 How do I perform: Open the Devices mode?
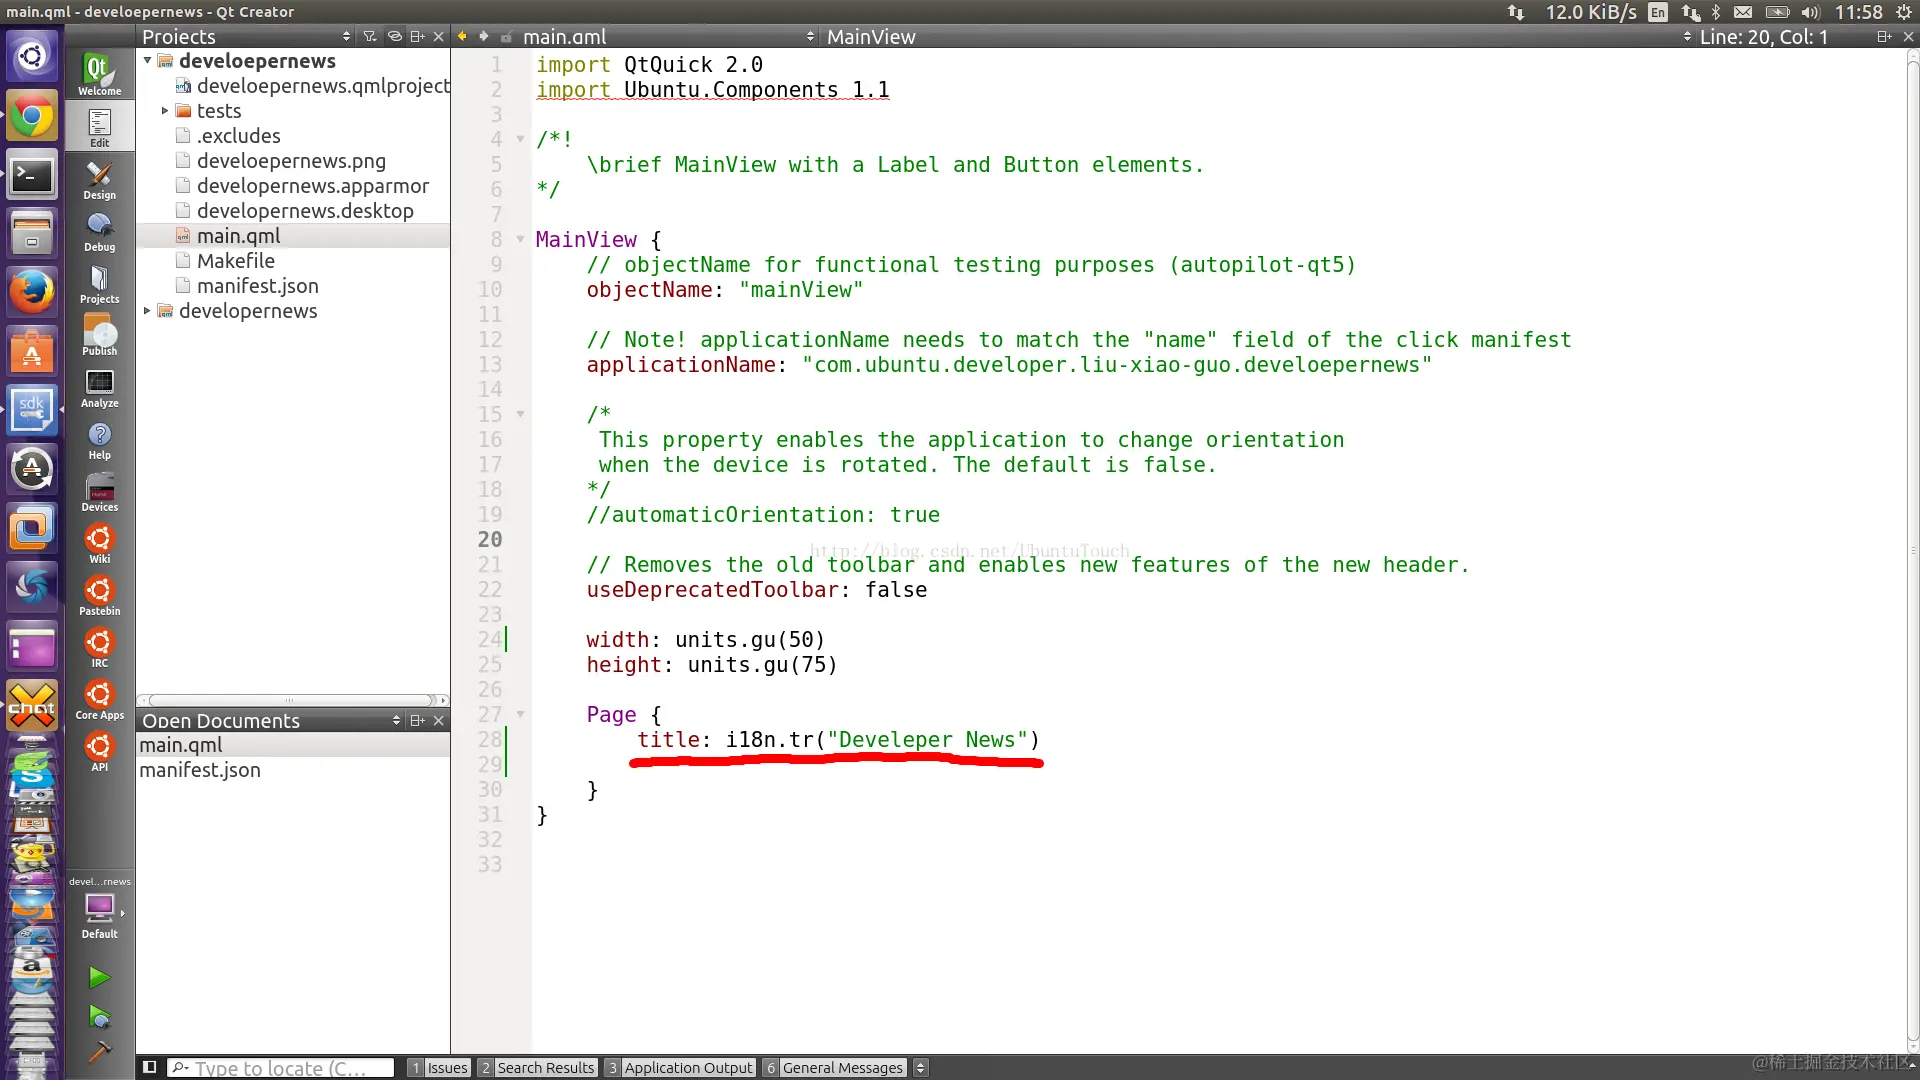[99, 492]
